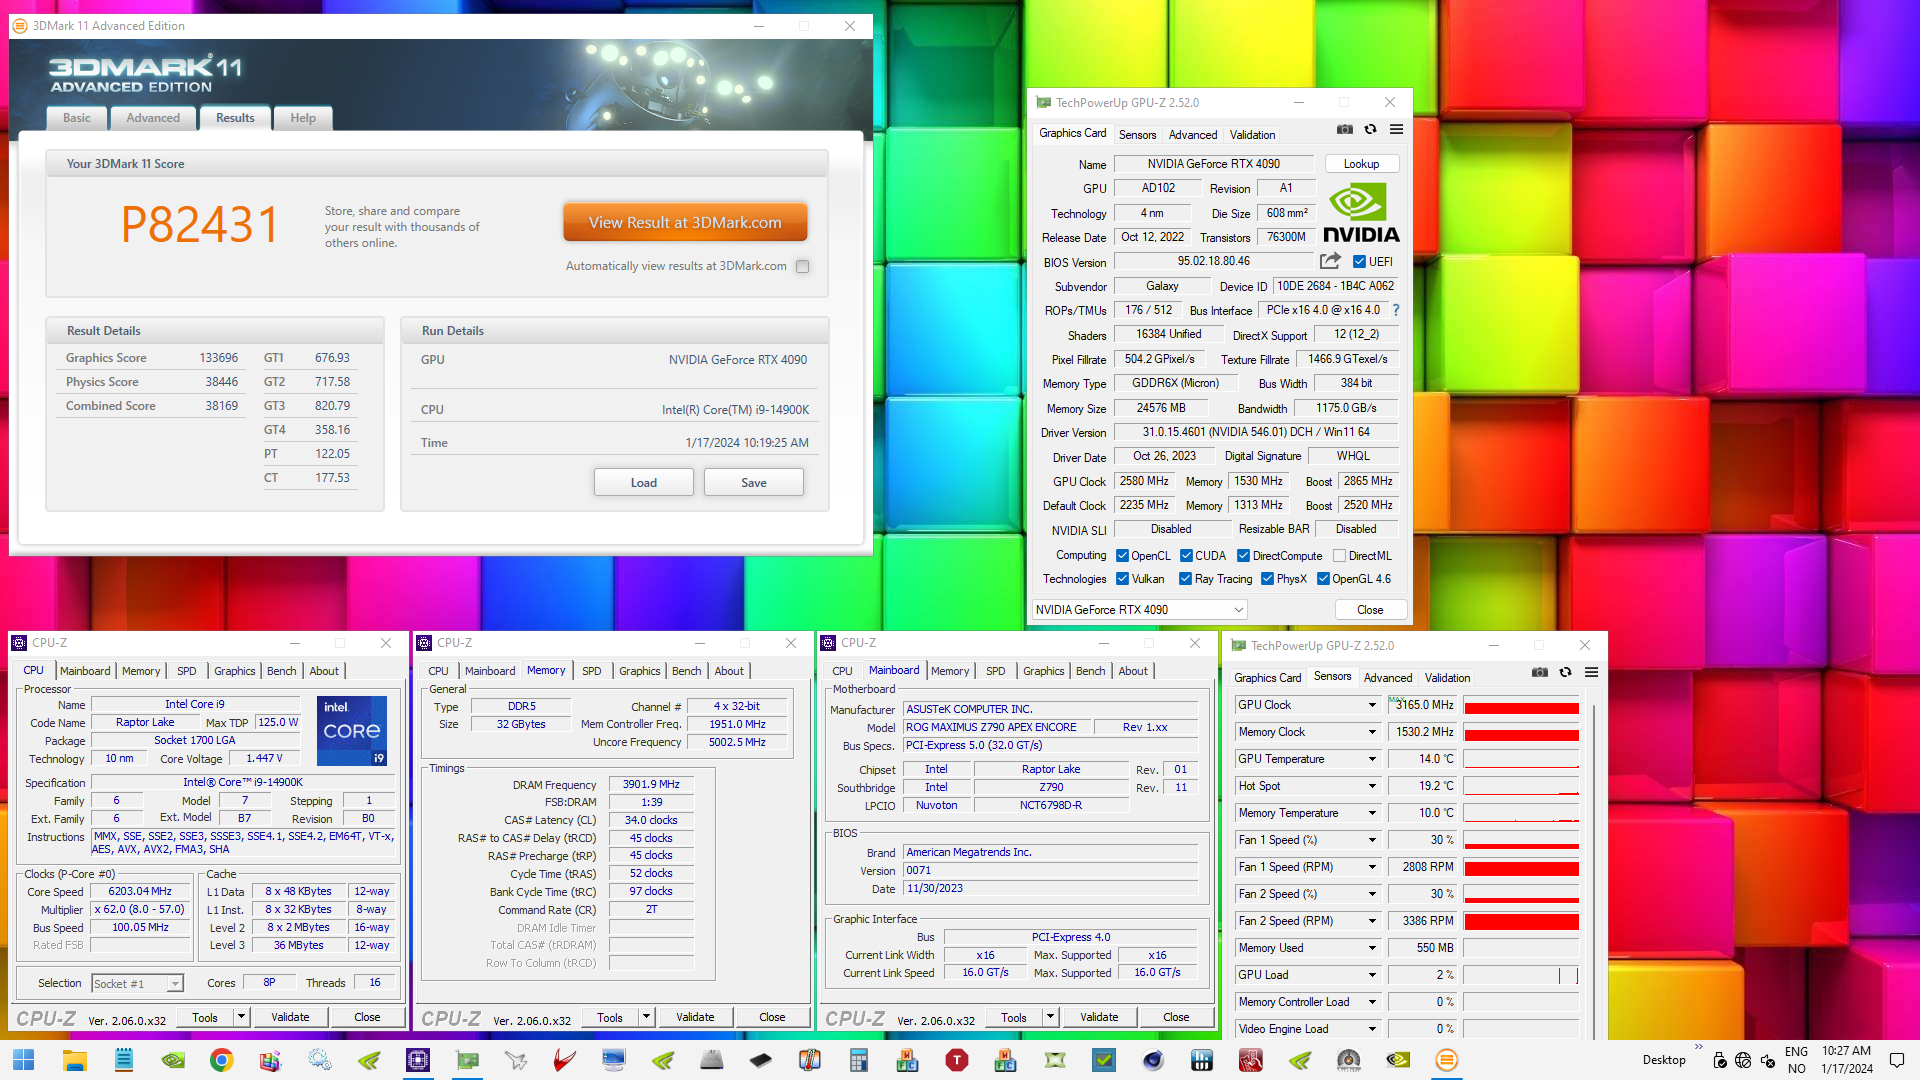Open the GPU Clock sensor dropdown arrow

click(x=1372, y=705)
